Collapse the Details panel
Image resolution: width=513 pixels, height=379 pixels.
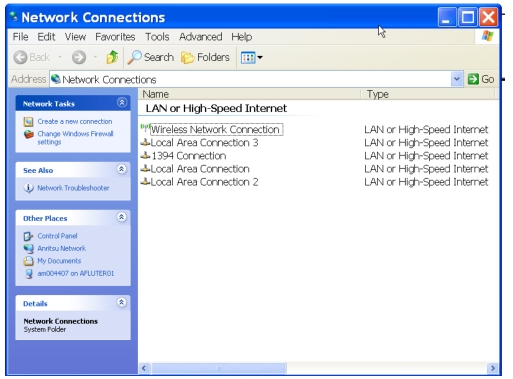pyautogui.click(x=121, y=303)
